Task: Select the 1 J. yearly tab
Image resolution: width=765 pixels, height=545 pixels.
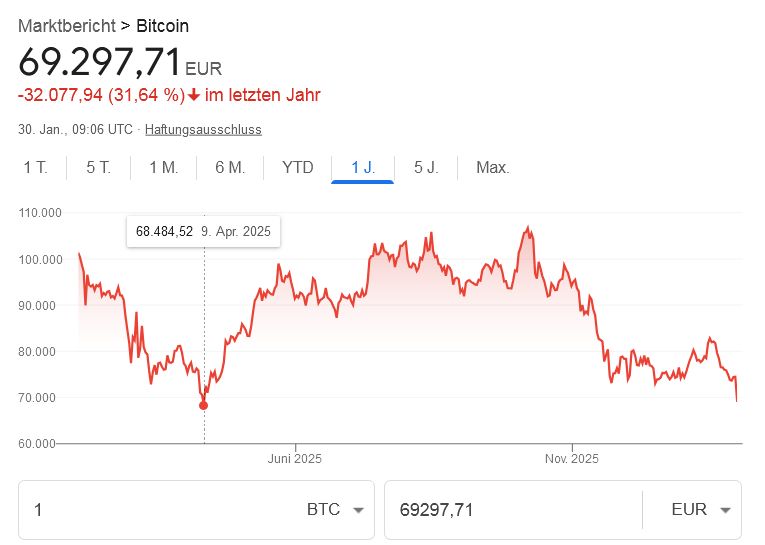Action: 363,167
